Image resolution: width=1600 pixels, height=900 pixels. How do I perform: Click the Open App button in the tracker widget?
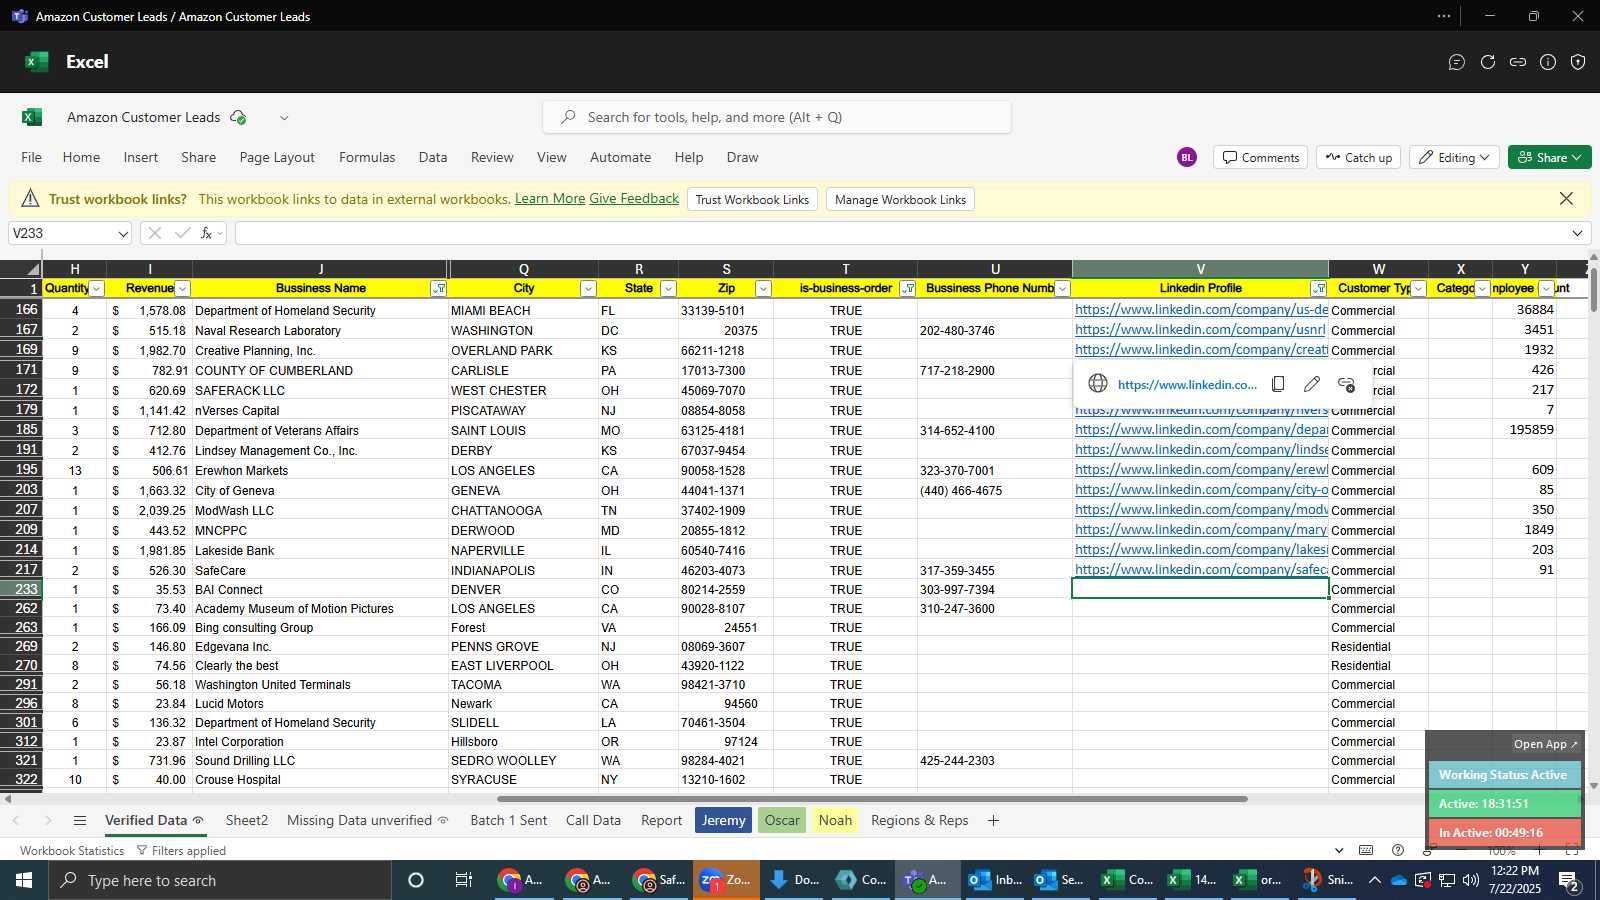(1545, 744)
